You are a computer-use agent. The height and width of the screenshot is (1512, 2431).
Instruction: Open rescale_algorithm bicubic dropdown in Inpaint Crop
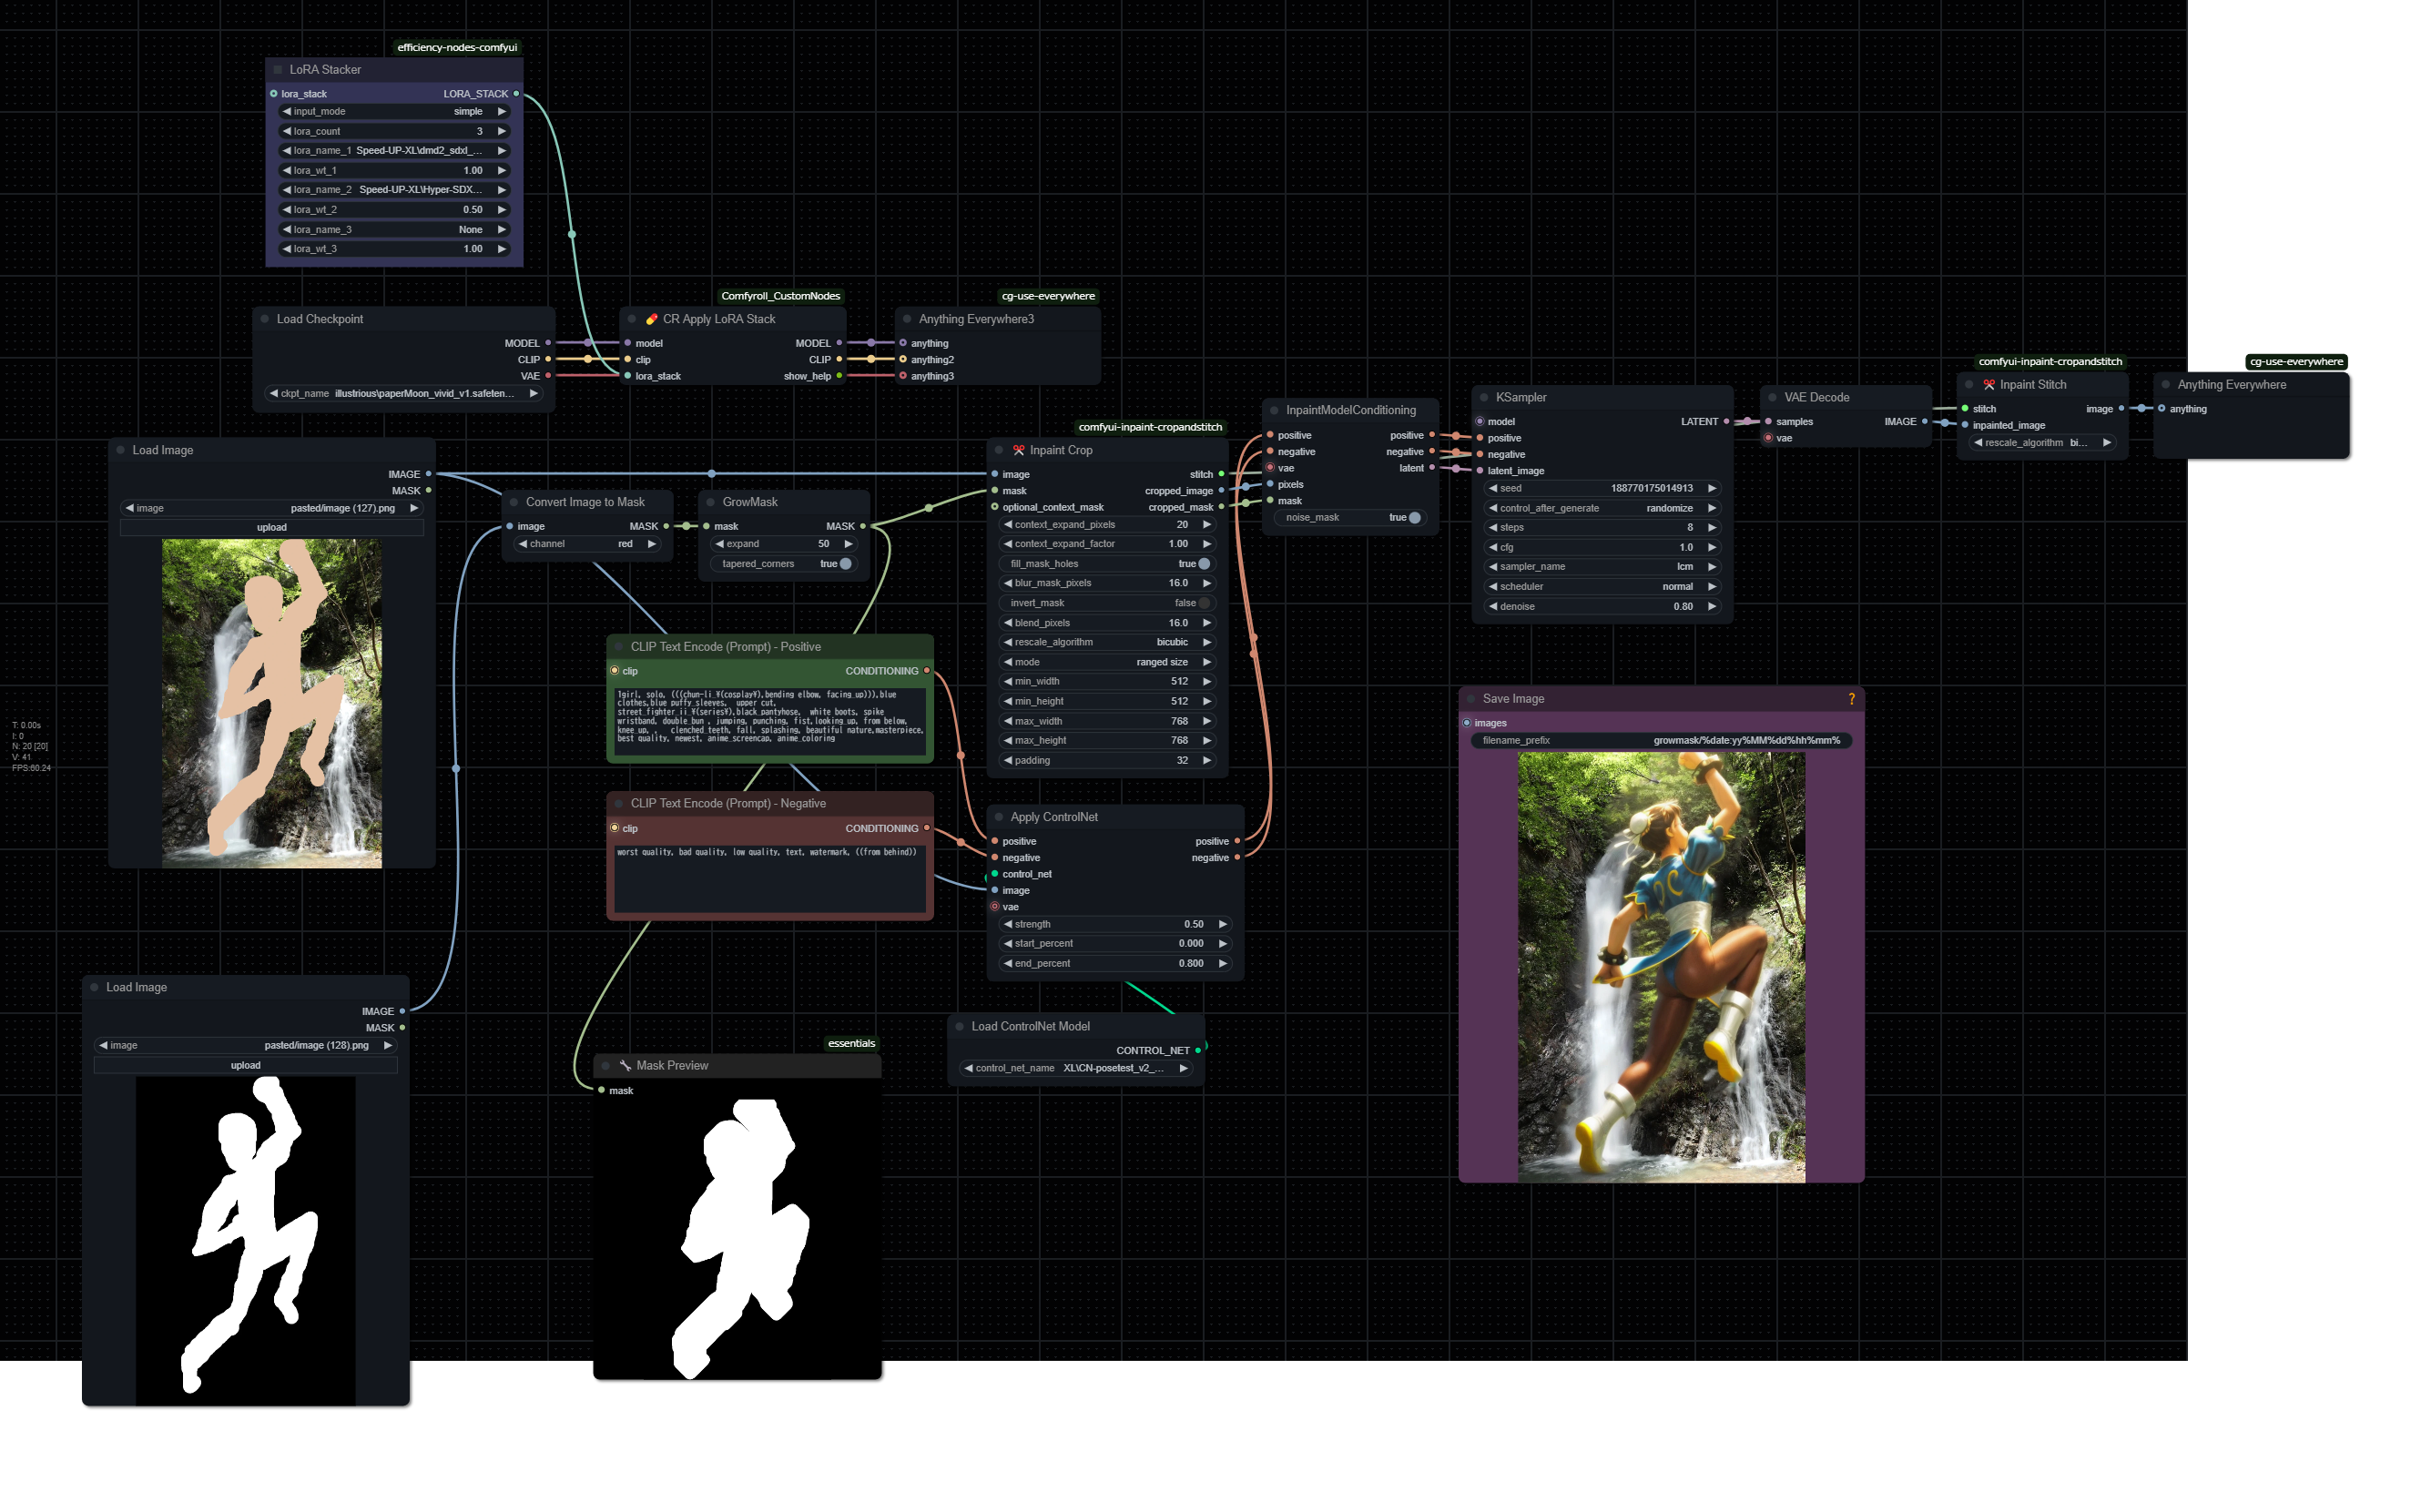click(x=1108, y=642)
